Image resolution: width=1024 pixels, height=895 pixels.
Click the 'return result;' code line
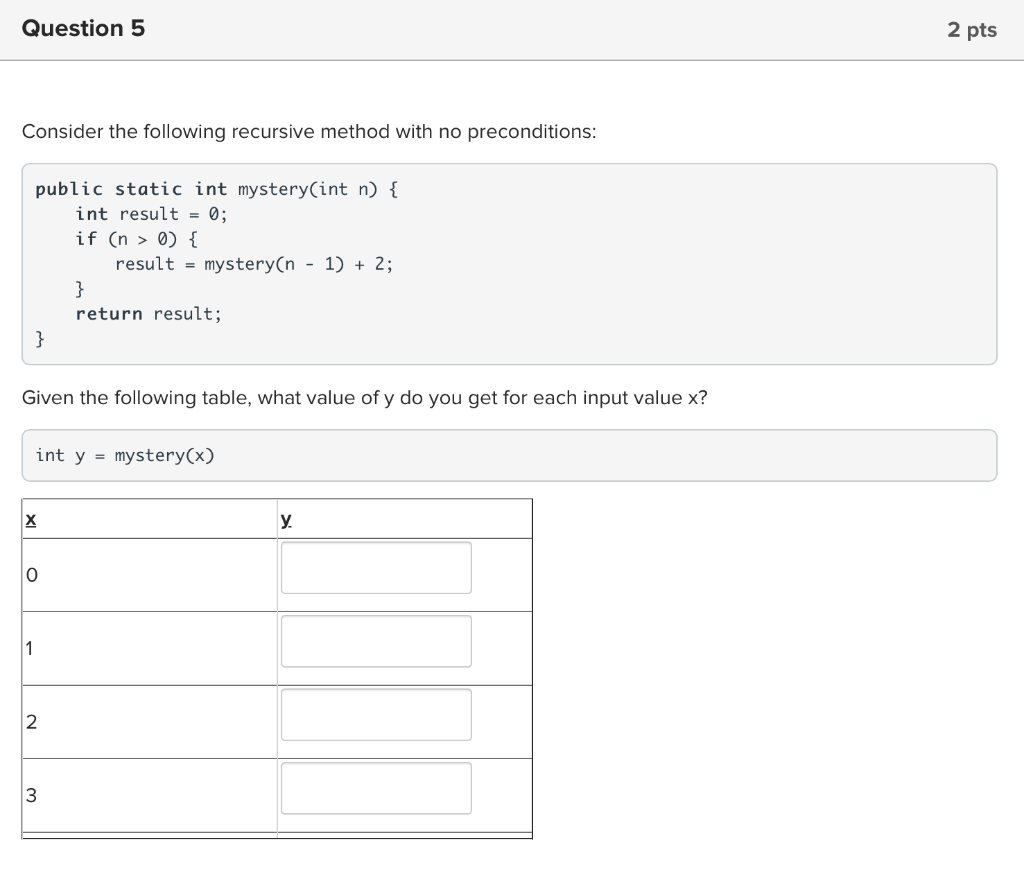pyautogui.click(x=149, y=314)
